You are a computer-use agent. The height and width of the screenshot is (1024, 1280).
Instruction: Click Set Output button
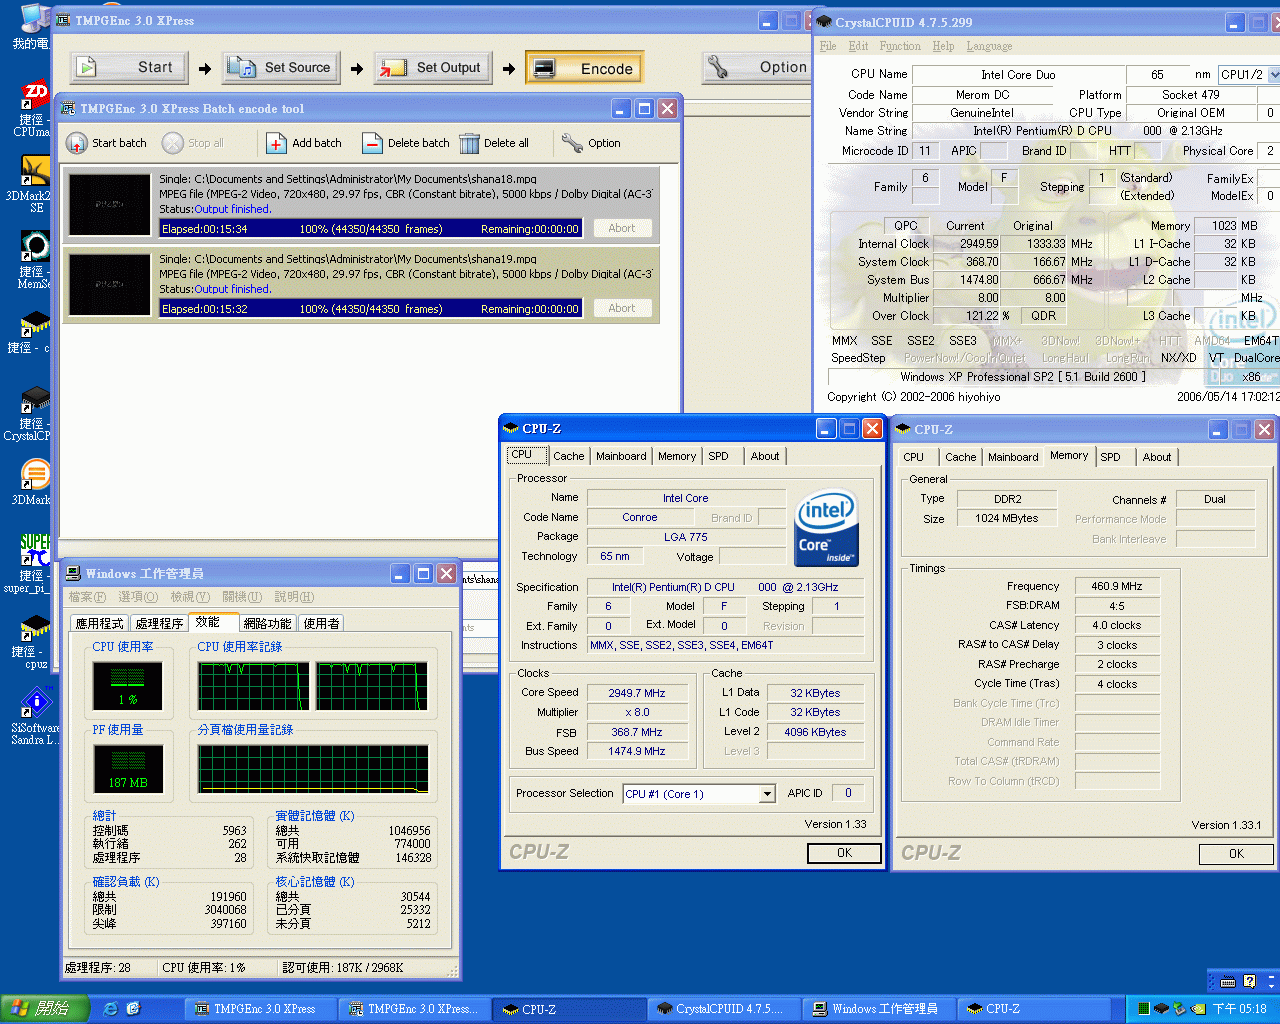[433, 67]
